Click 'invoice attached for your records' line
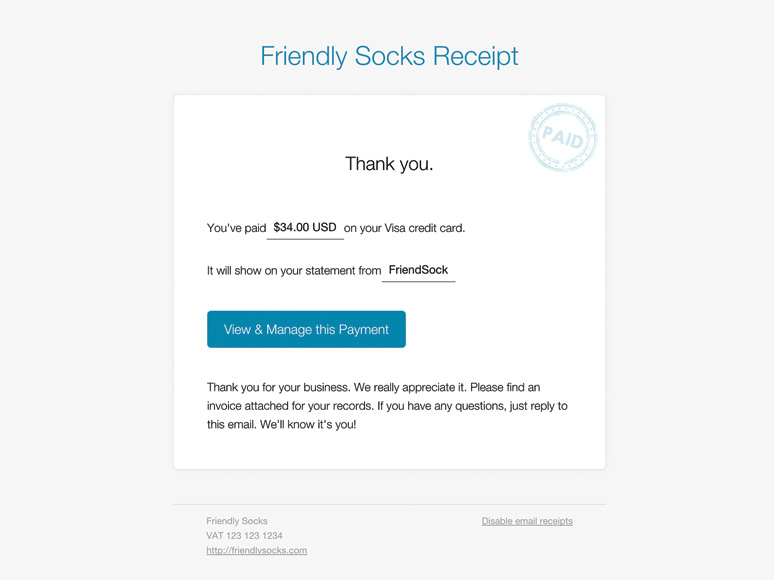774x580 pixels. click(290, 406)
